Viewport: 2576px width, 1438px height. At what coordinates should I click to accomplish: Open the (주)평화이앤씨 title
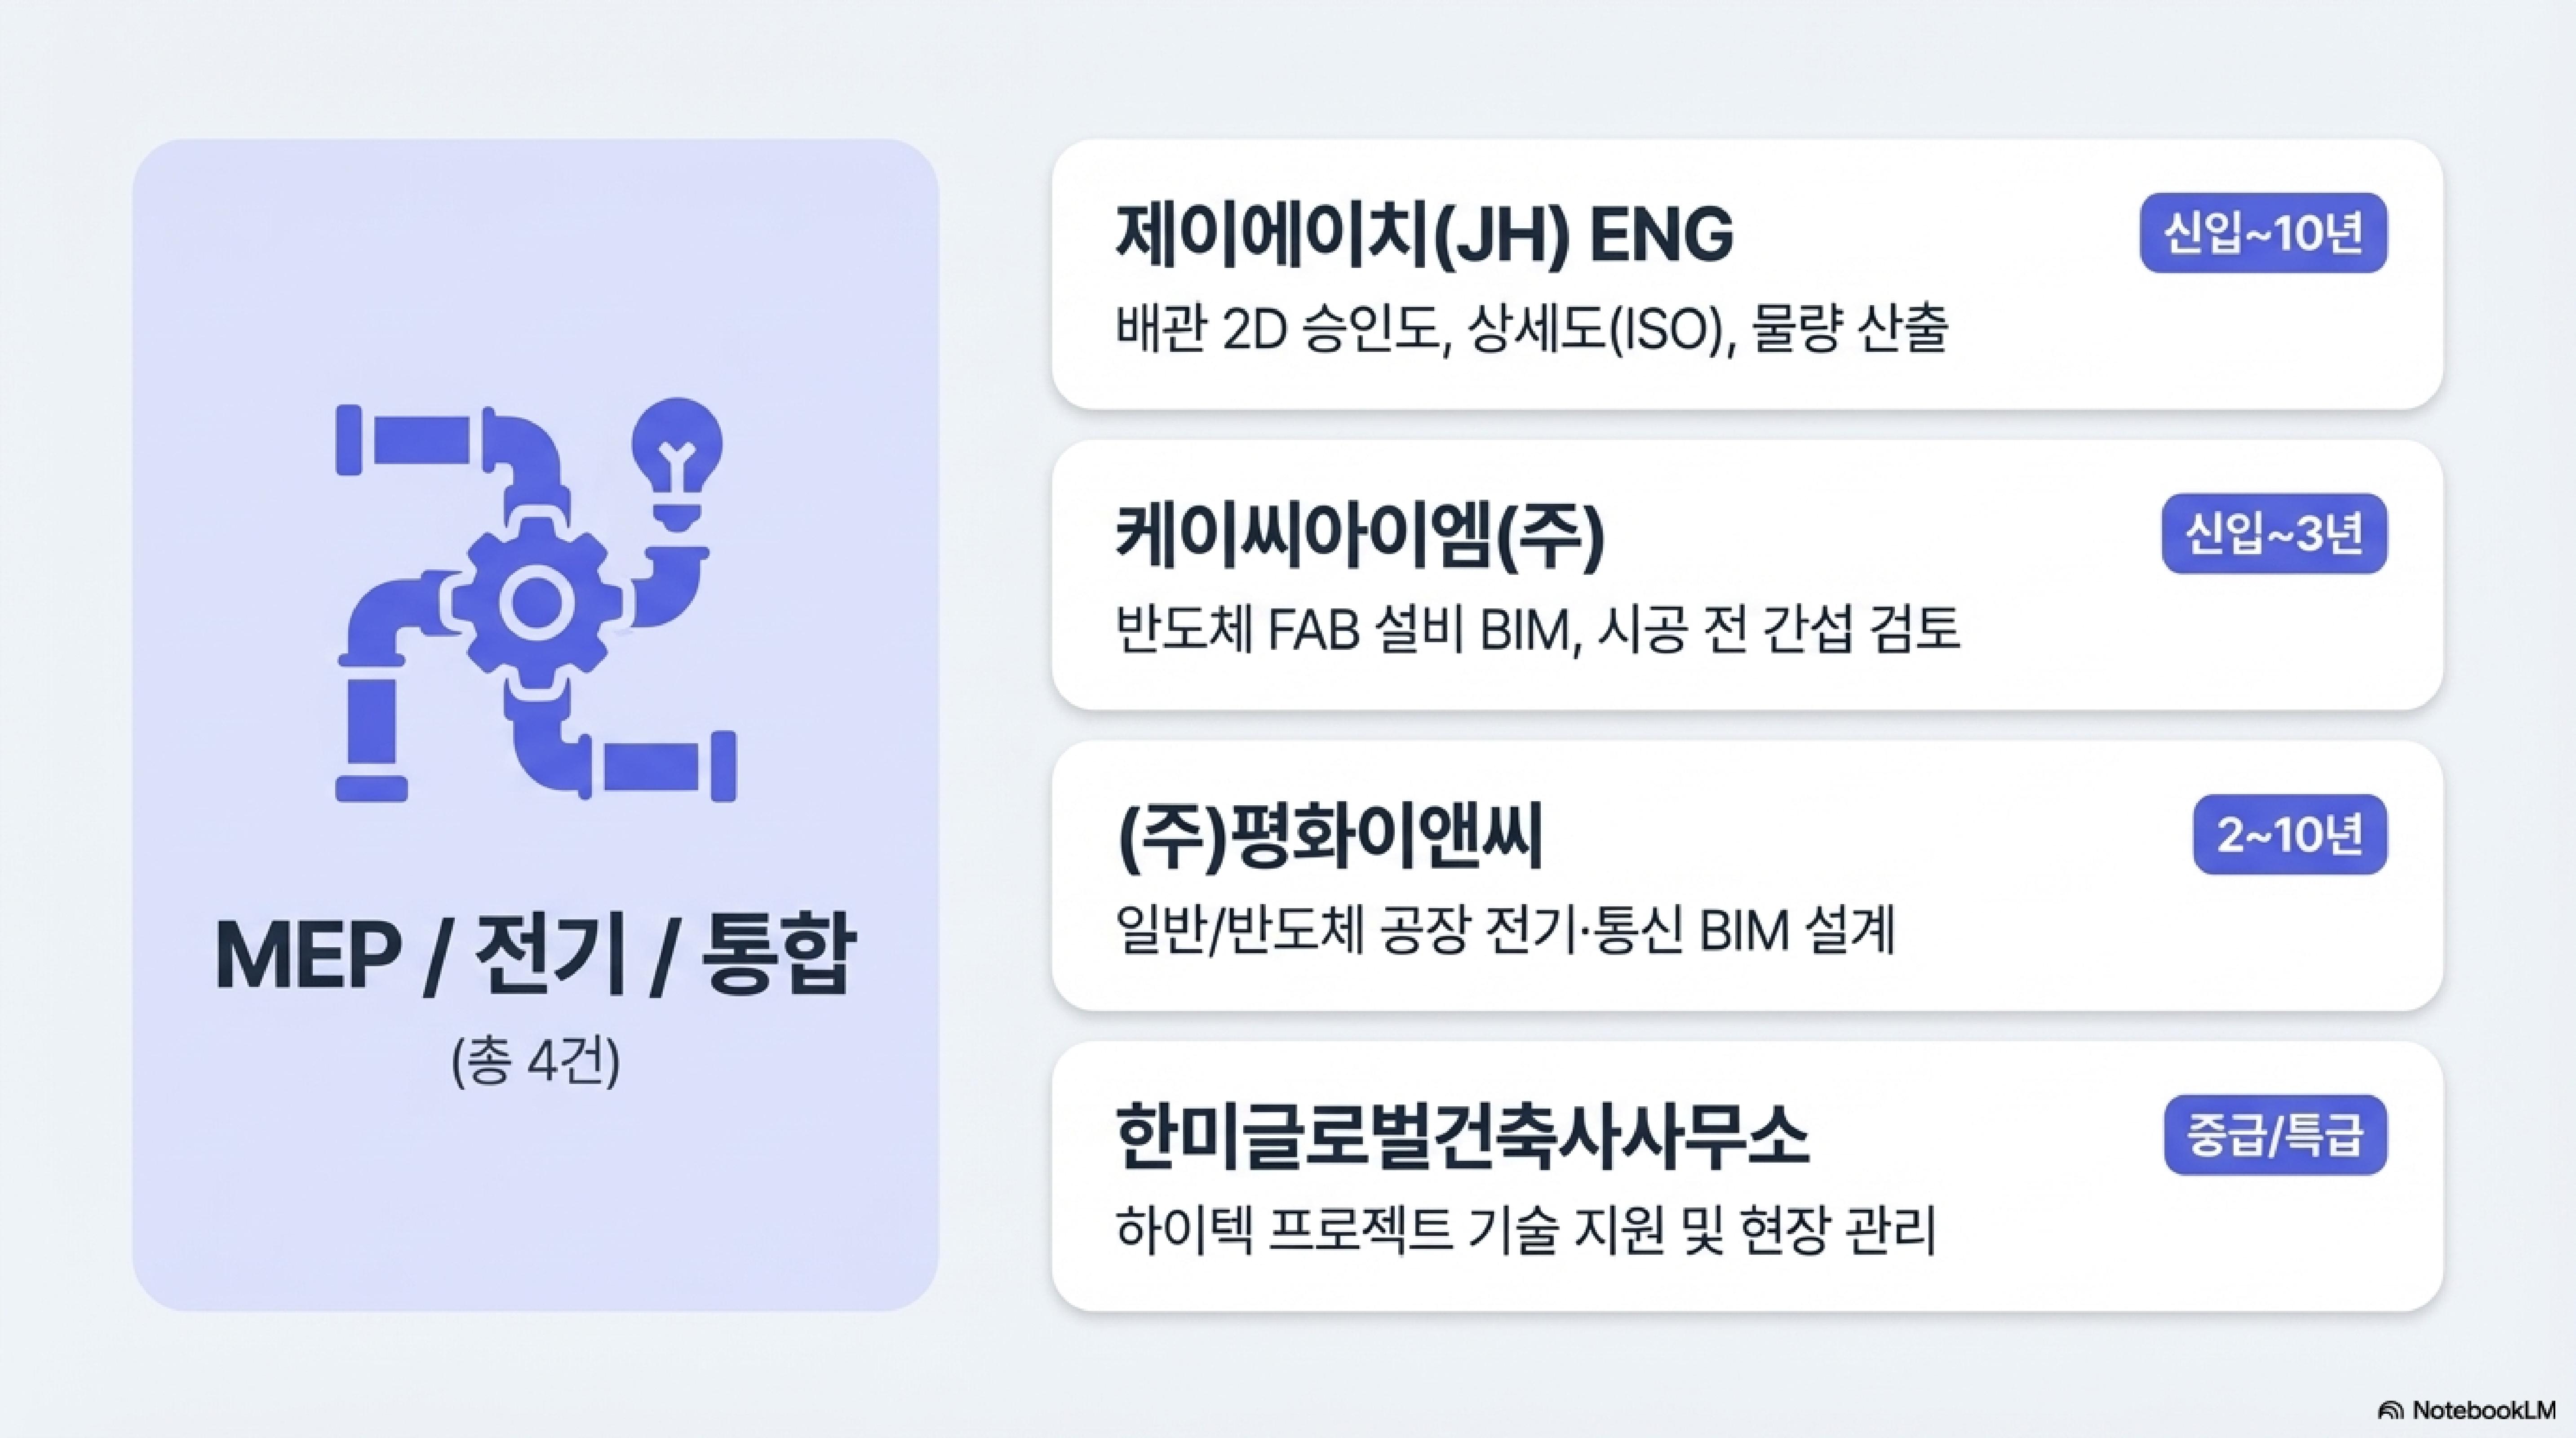click(1330, 836)
